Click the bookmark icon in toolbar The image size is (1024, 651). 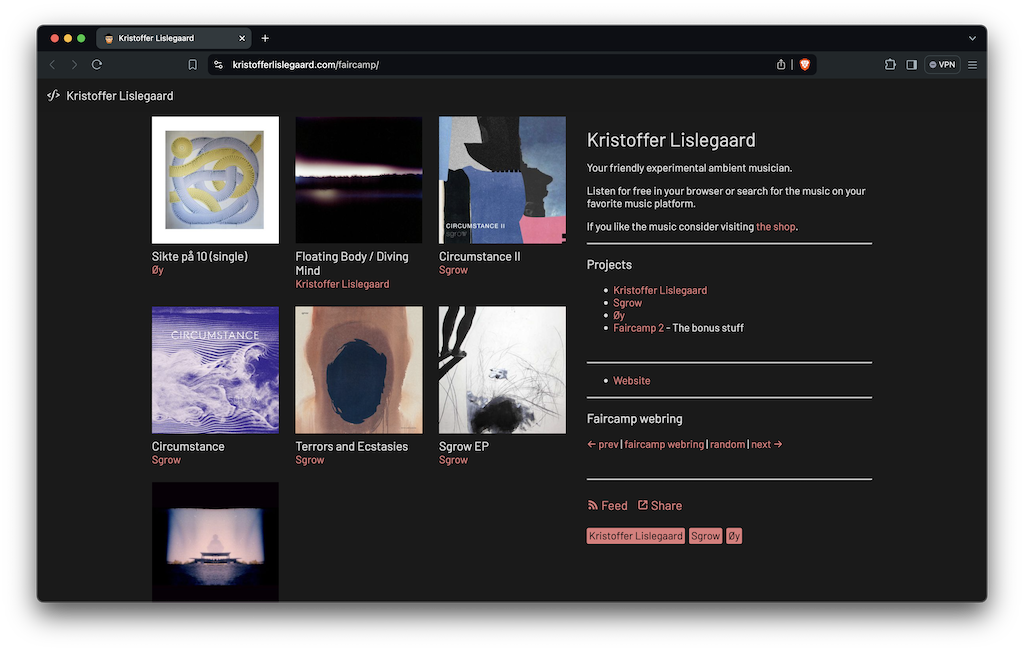pos(193,65)
